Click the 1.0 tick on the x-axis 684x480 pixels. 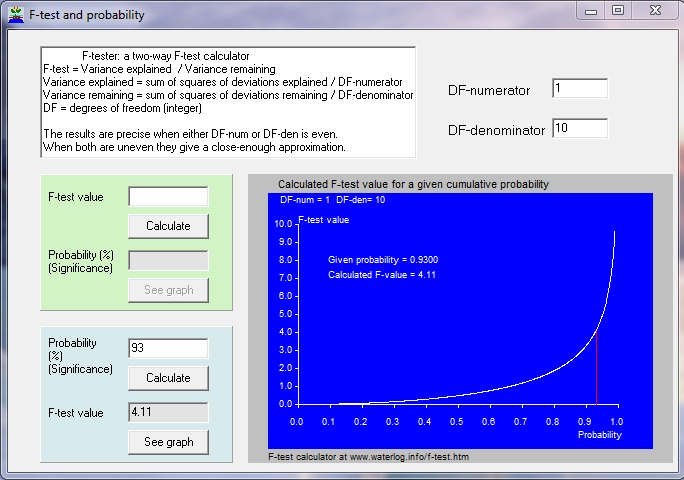pos(616,422)
